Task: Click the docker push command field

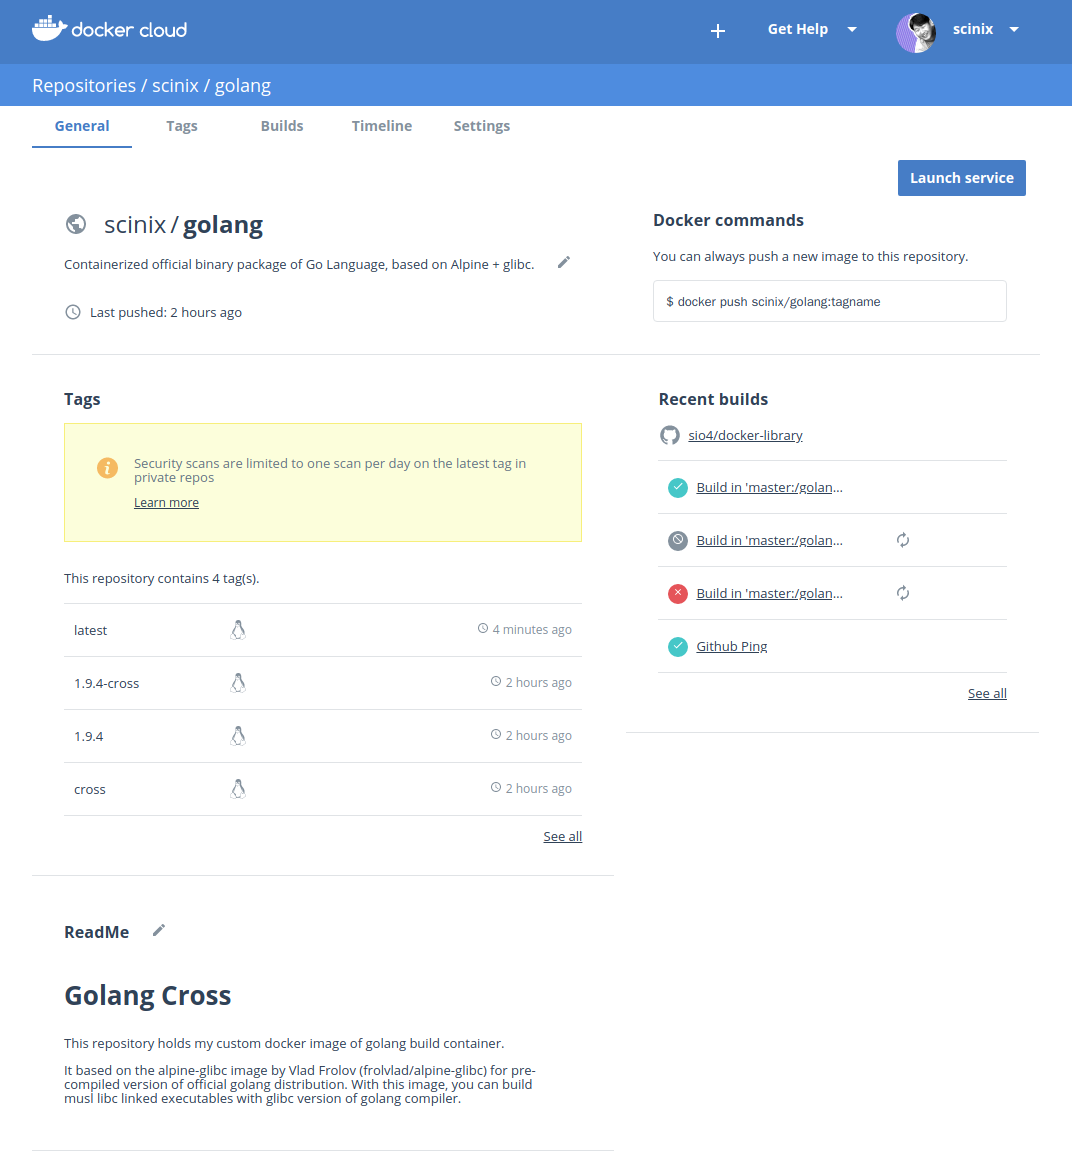Action: pyautogui.click(x=829, y=301)
